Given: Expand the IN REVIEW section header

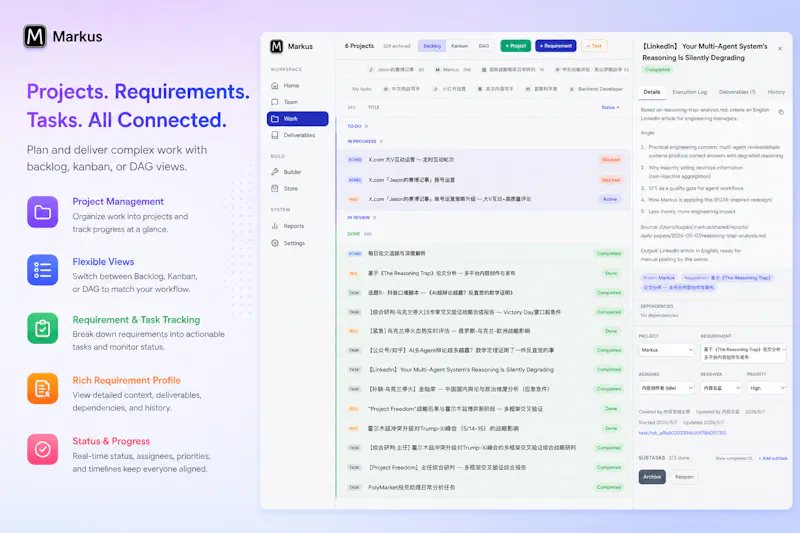Looking at the screenshot, I should click(361, 217).
